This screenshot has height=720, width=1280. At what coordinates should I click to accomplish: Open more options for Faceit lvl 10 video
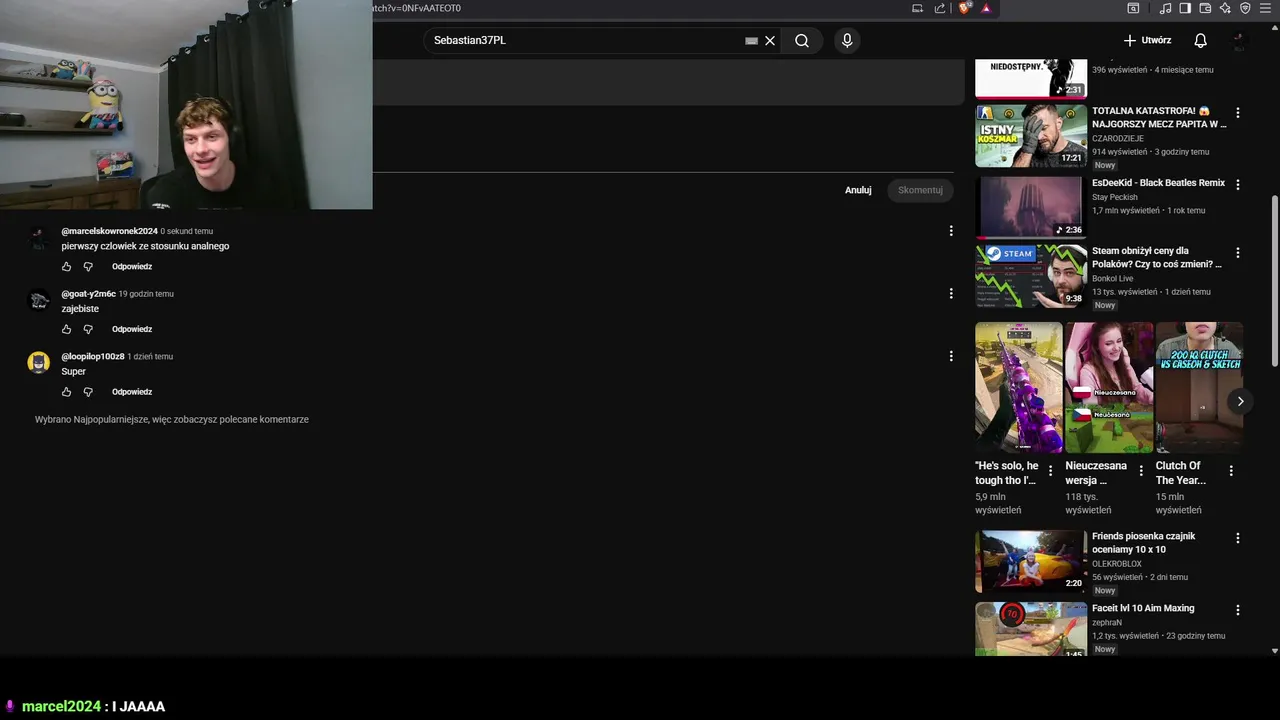(x=1238, y=610)
